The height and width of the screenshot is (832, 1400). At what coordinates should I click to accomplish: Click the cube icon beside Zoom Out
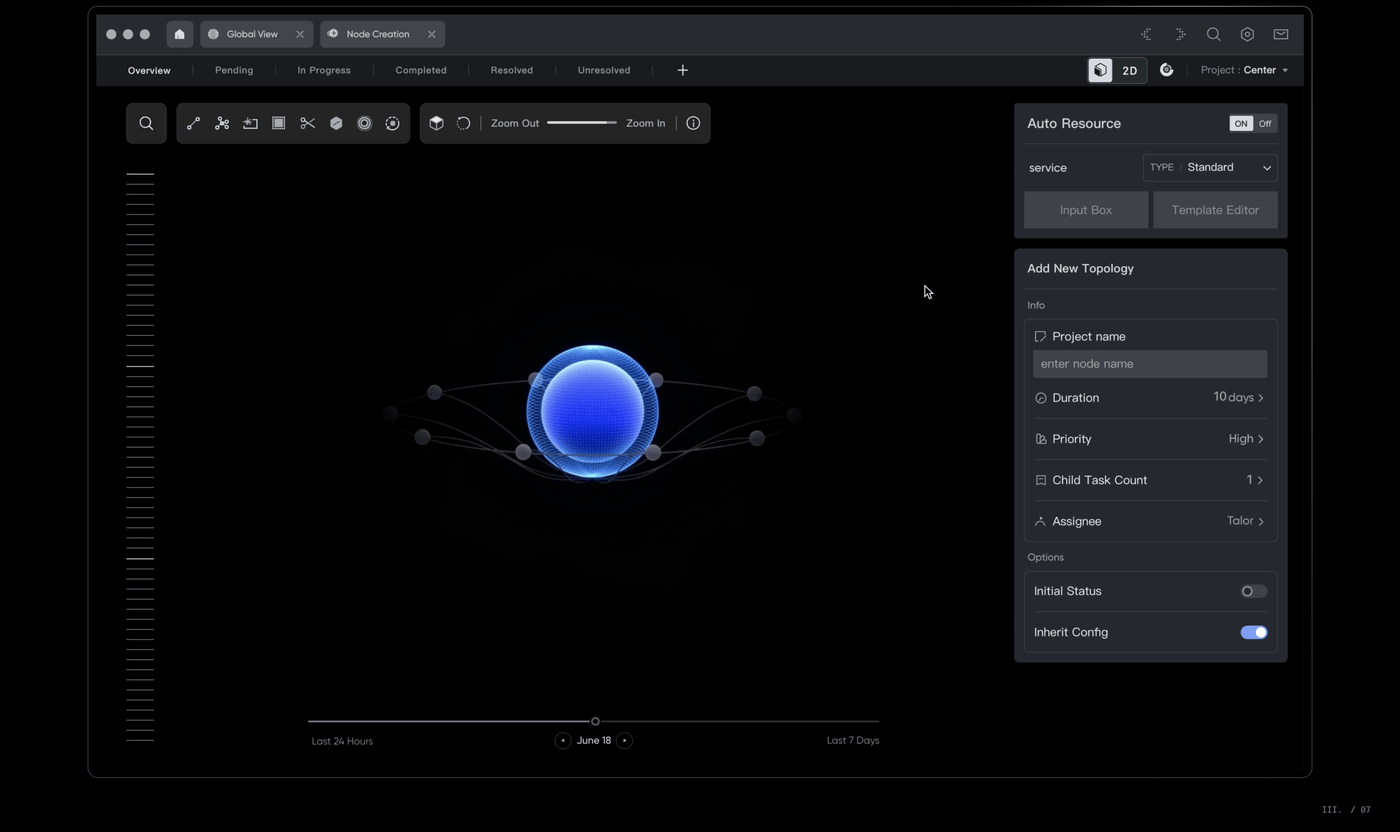(436, 123)
